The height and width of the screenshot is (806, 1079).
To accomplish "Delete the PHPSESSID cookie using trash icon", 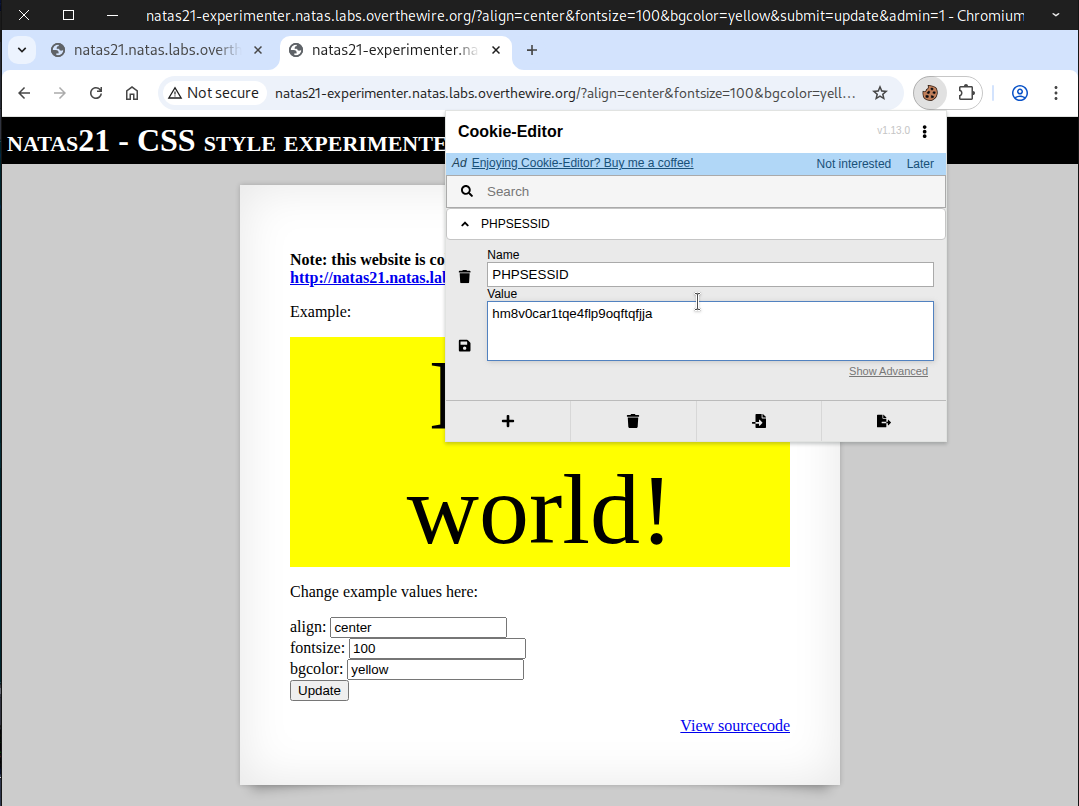I will (x=464, y=277).
